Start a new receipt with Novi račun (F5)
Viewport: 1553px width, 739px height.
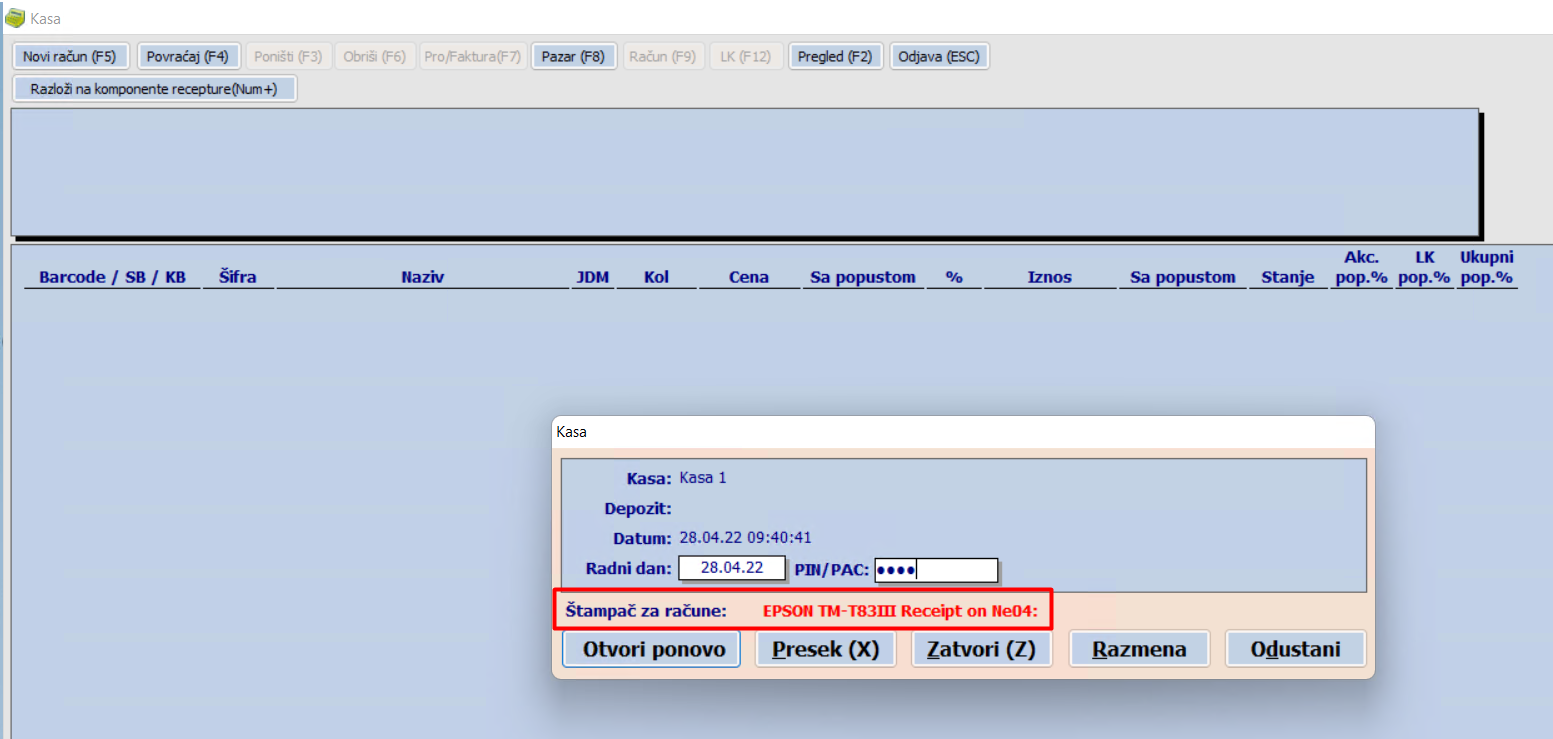(x=70, y=56)
